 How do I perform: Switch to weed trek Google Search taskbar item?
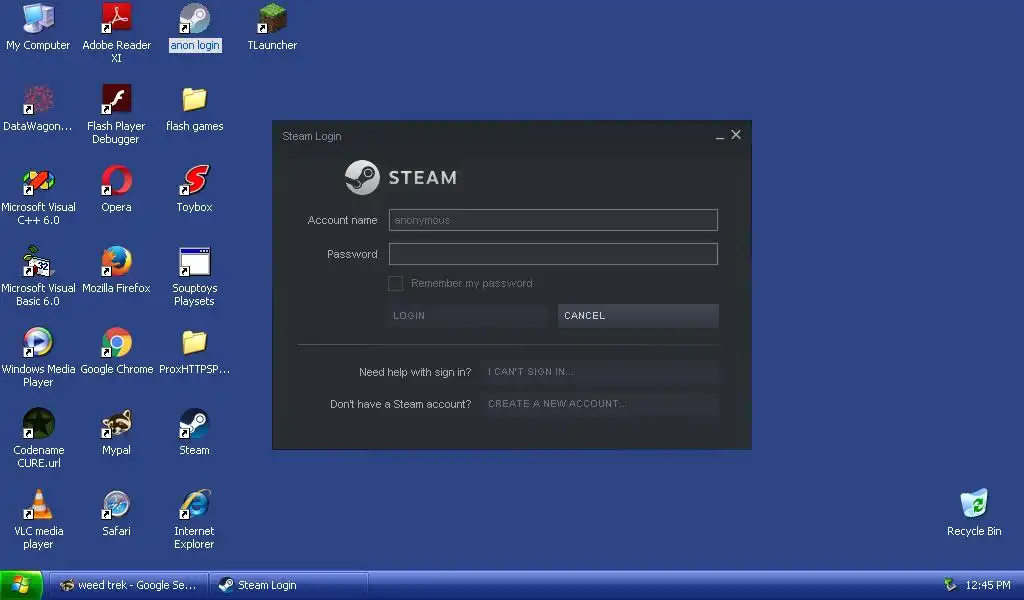pyautogui.click(x=128, y=585)
